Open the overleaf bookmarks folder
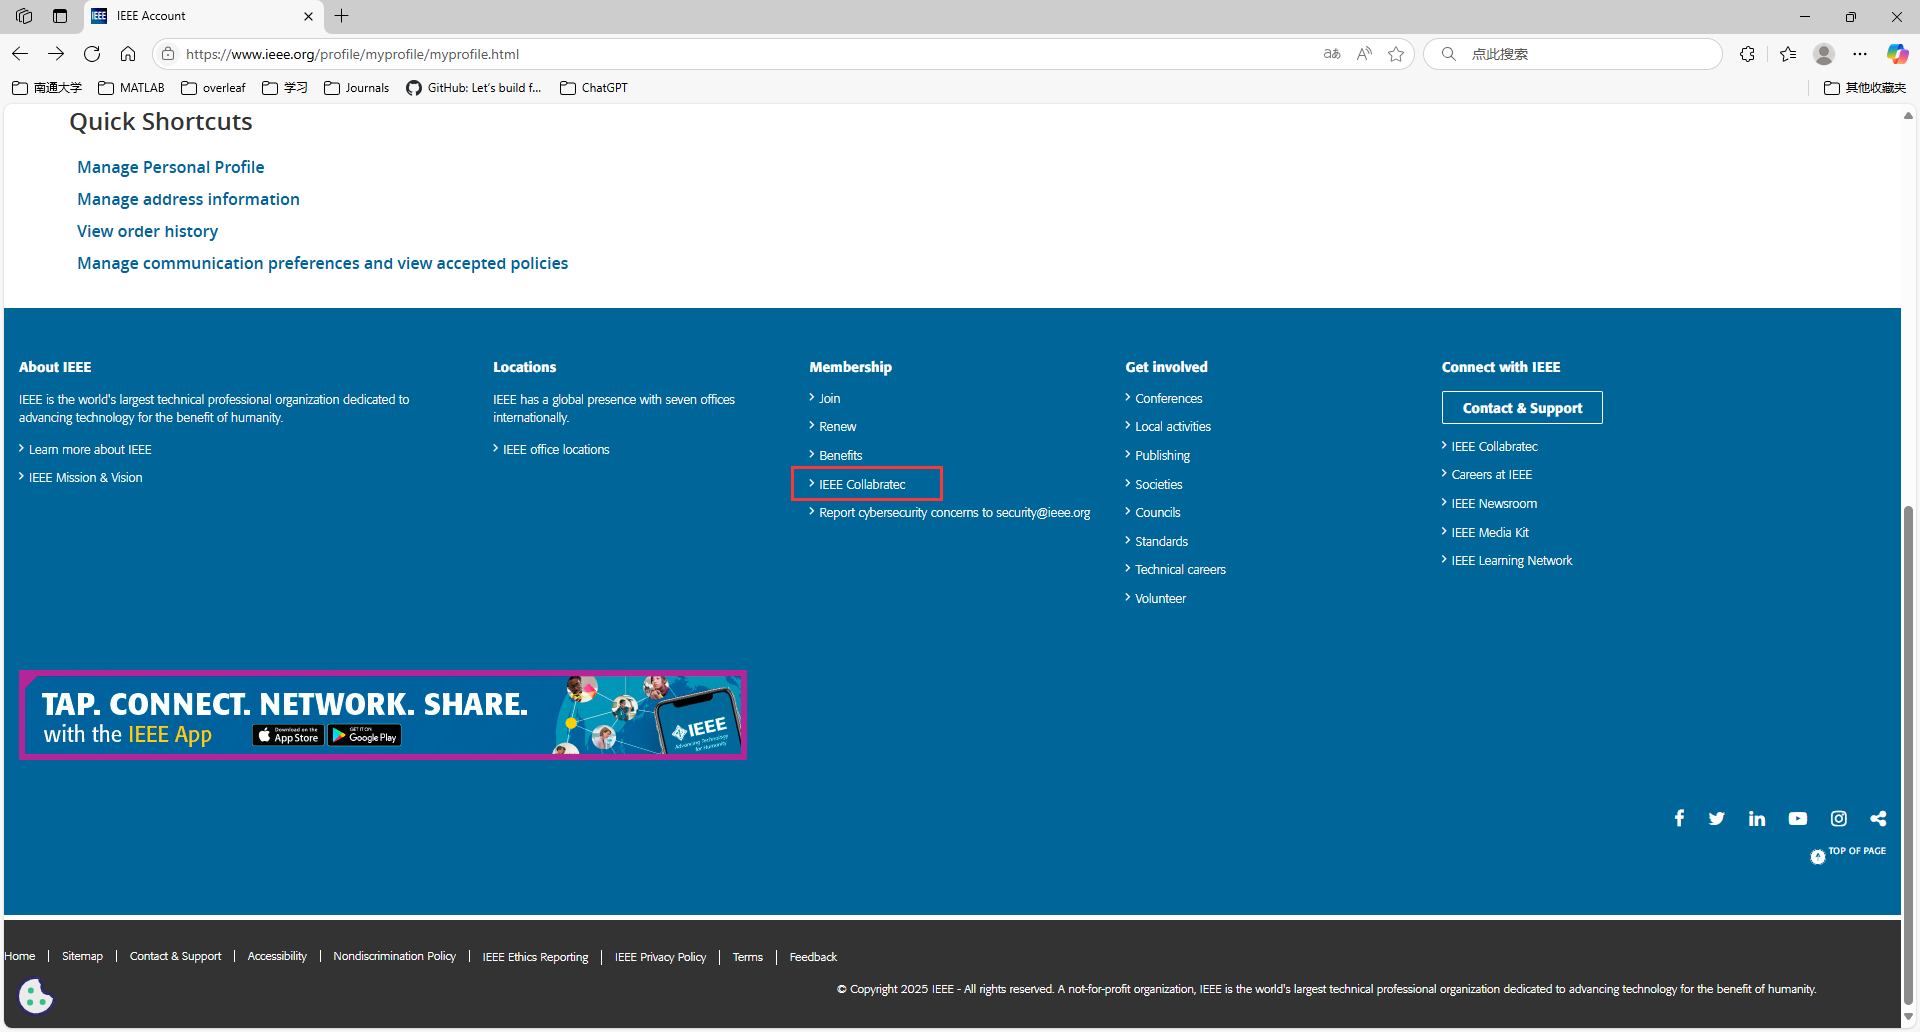 coord(213,88)
